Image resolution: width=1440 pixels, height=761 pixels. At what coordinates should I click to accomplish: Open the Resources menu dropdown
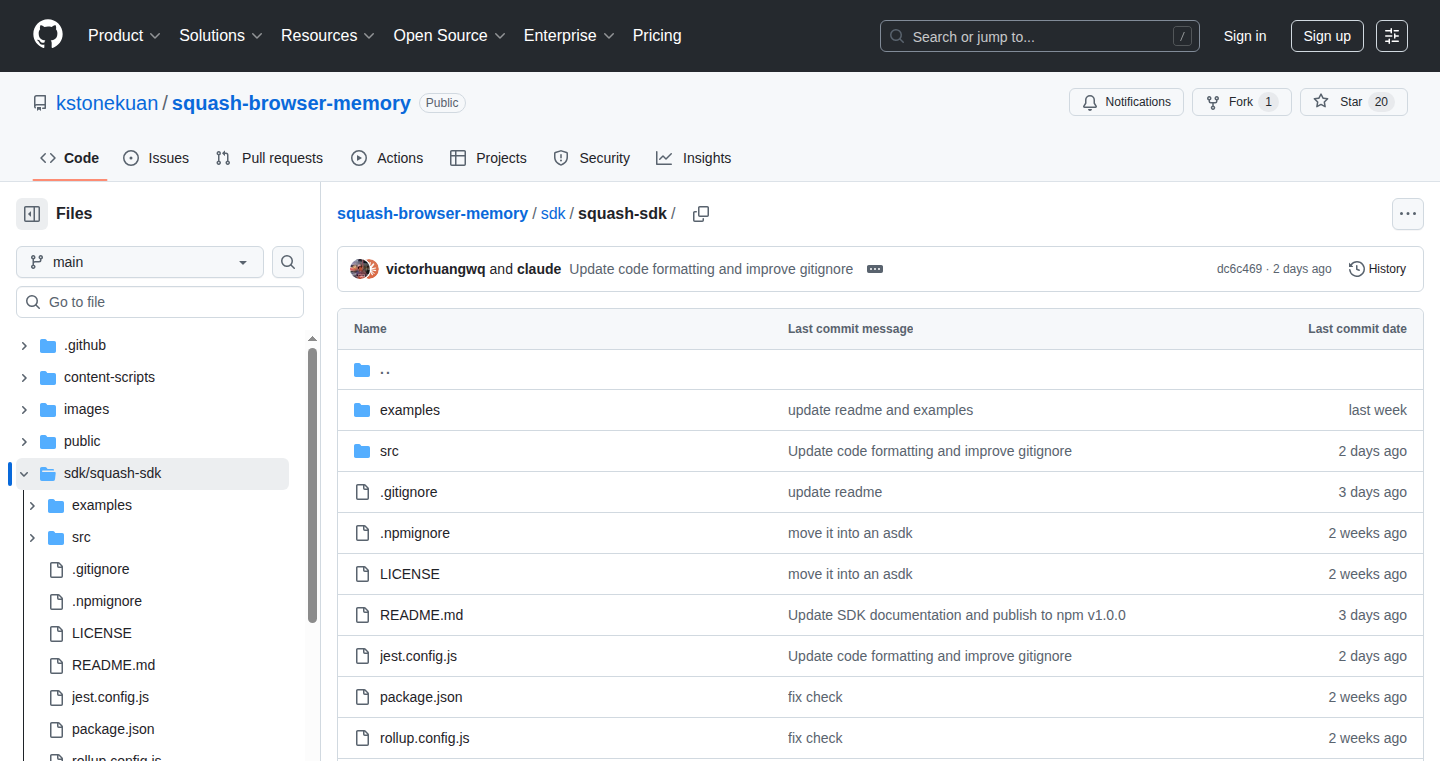(328, 36)
